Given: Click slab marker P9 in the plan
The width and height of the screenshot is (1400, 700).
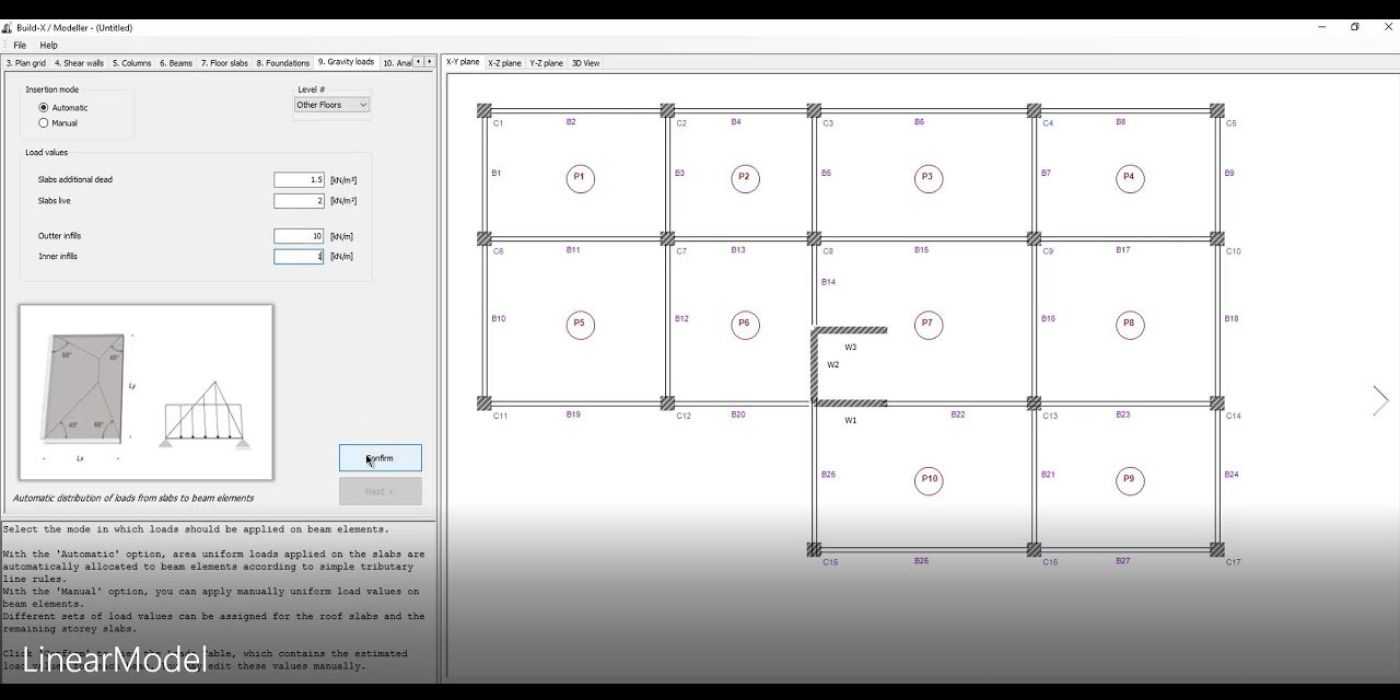Looking at the screenshot, I should (x=1130, y=480).
